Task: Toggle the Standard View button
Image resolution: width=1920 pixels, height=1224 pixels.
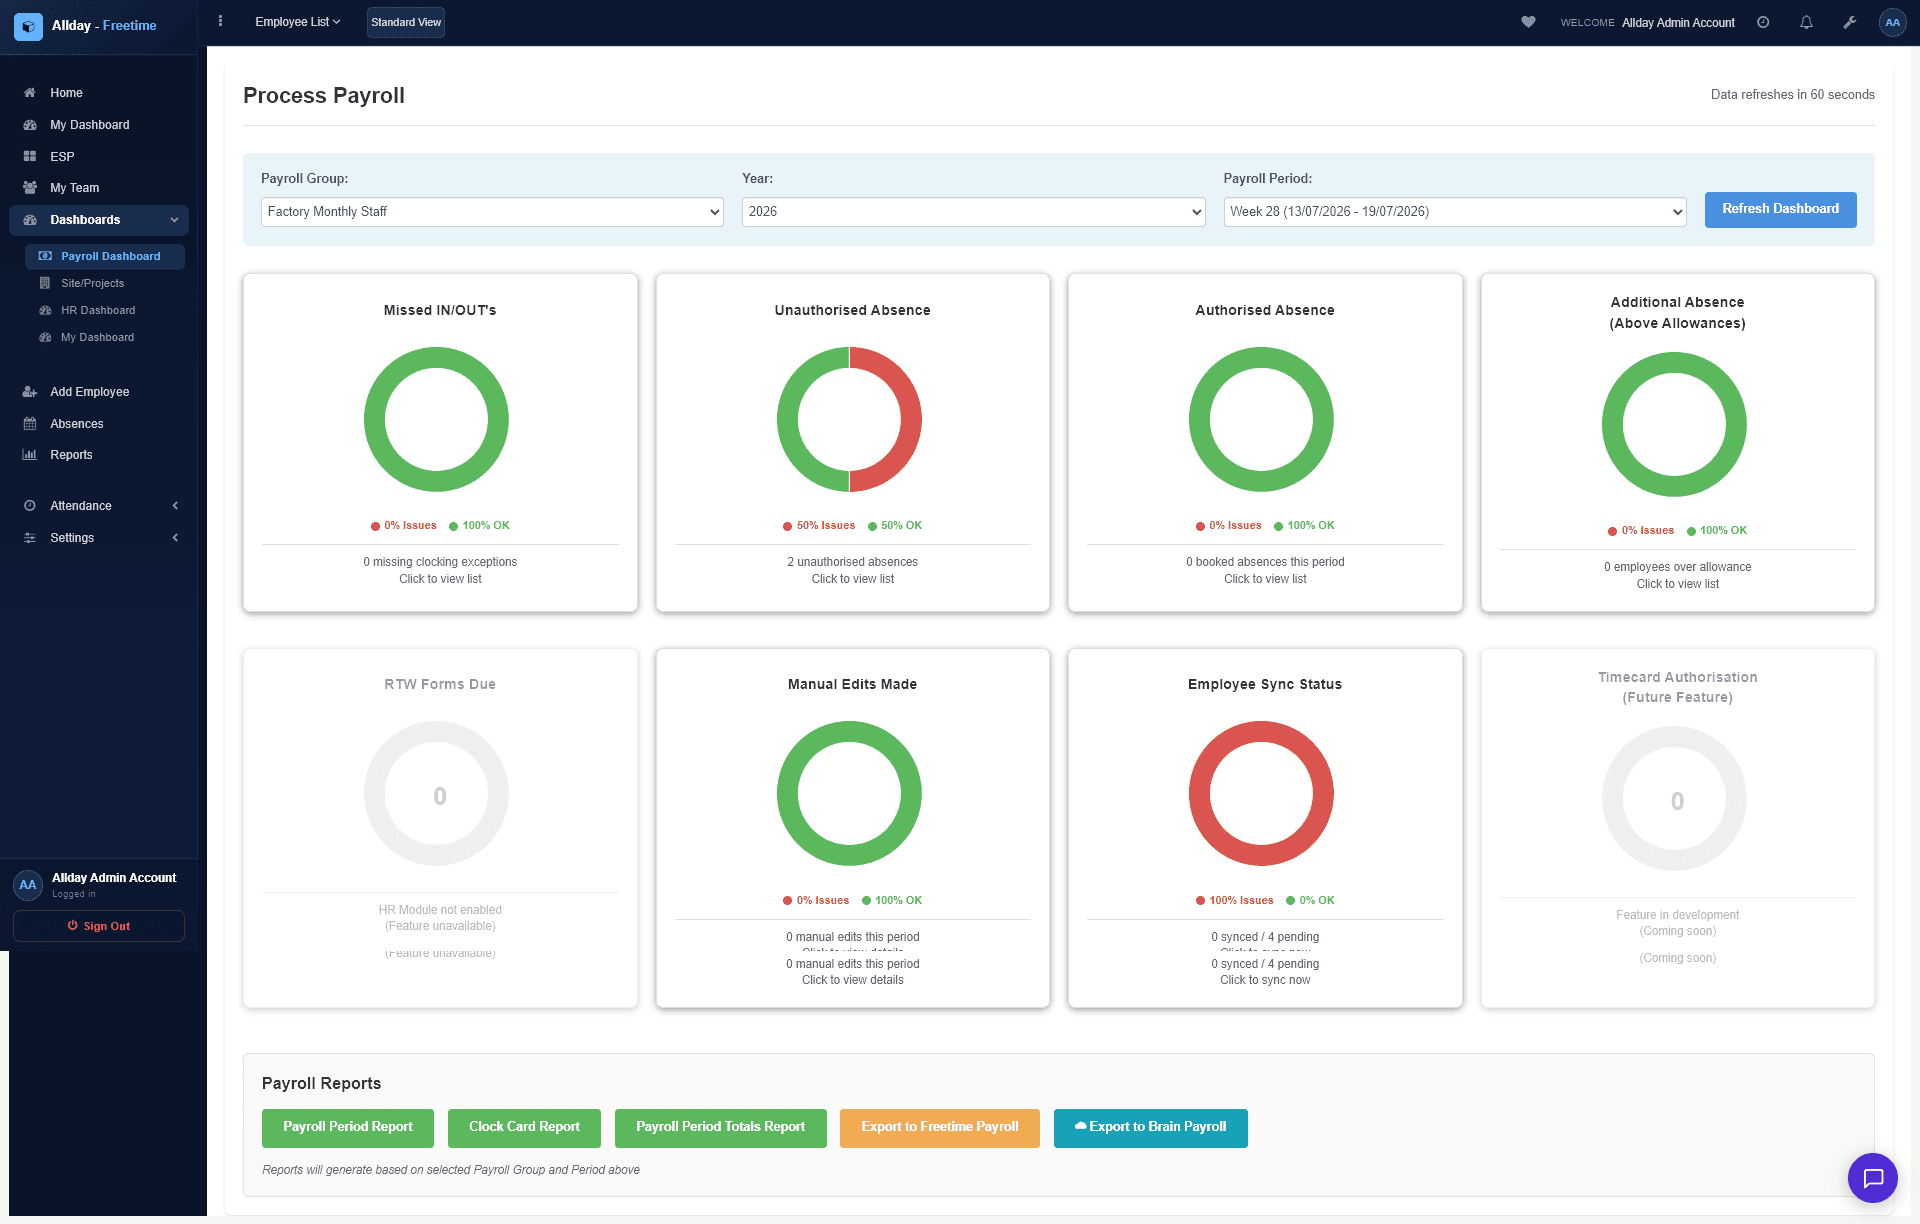Action: 406,22
